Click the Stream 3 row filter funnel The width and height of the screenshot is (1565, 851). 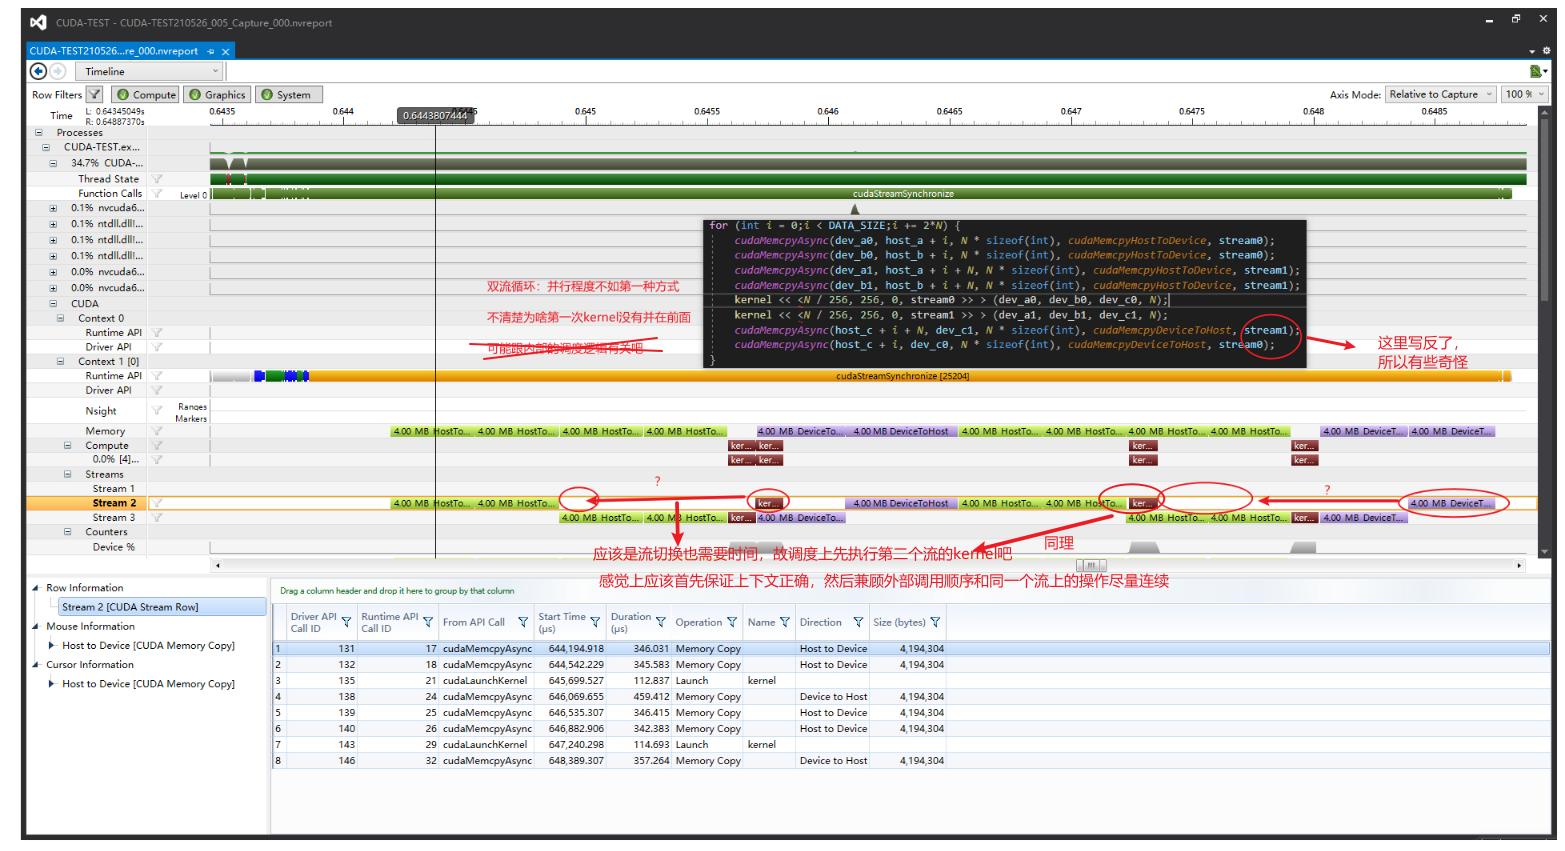(x=157, y=518)
